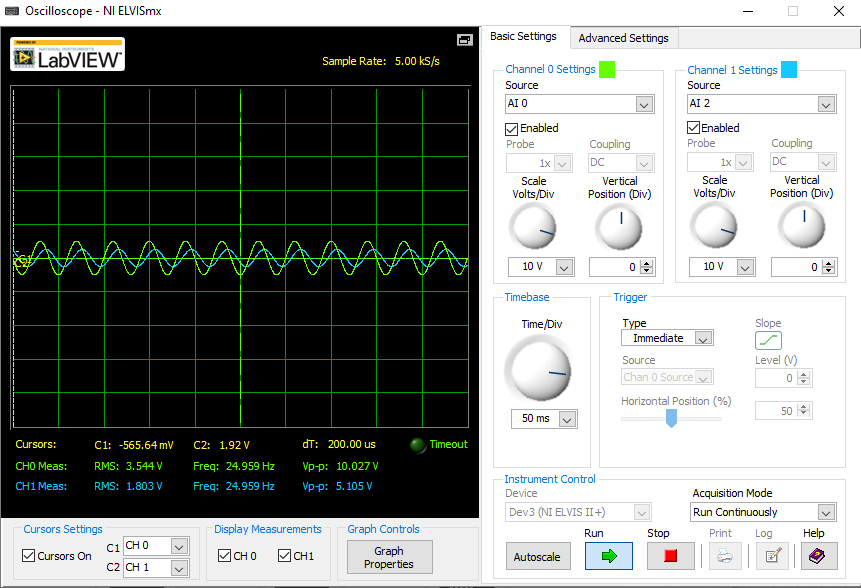This screenshot has width=861, height=588.
Task: Open Graph Properties
Action: click(x=389, y=557)
